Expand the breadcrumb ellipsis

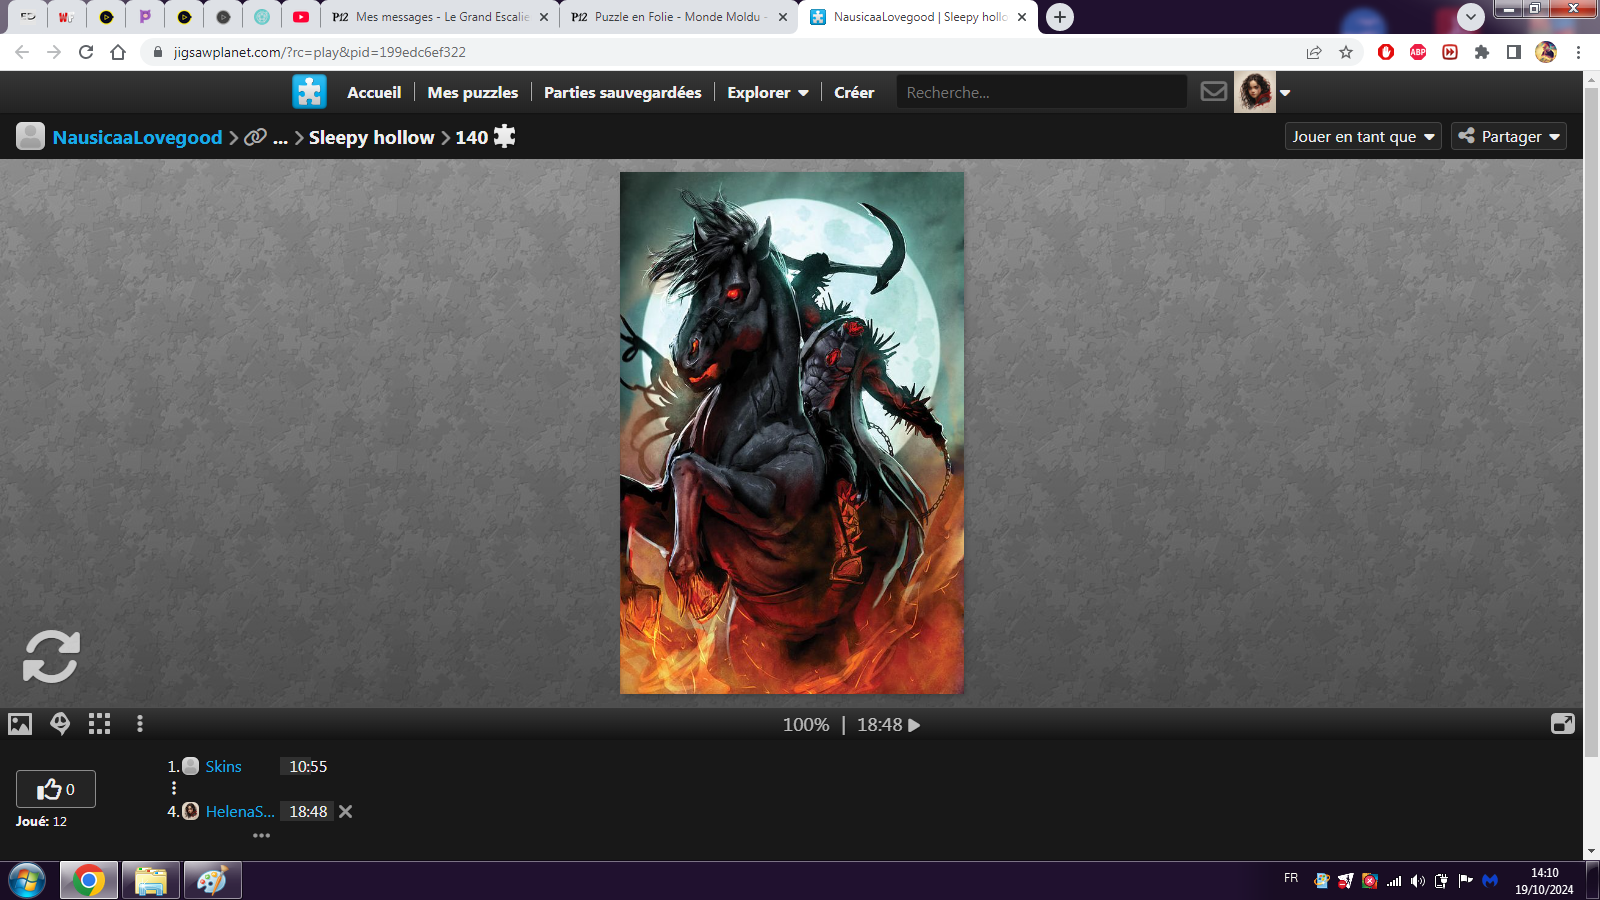[280, 138]
